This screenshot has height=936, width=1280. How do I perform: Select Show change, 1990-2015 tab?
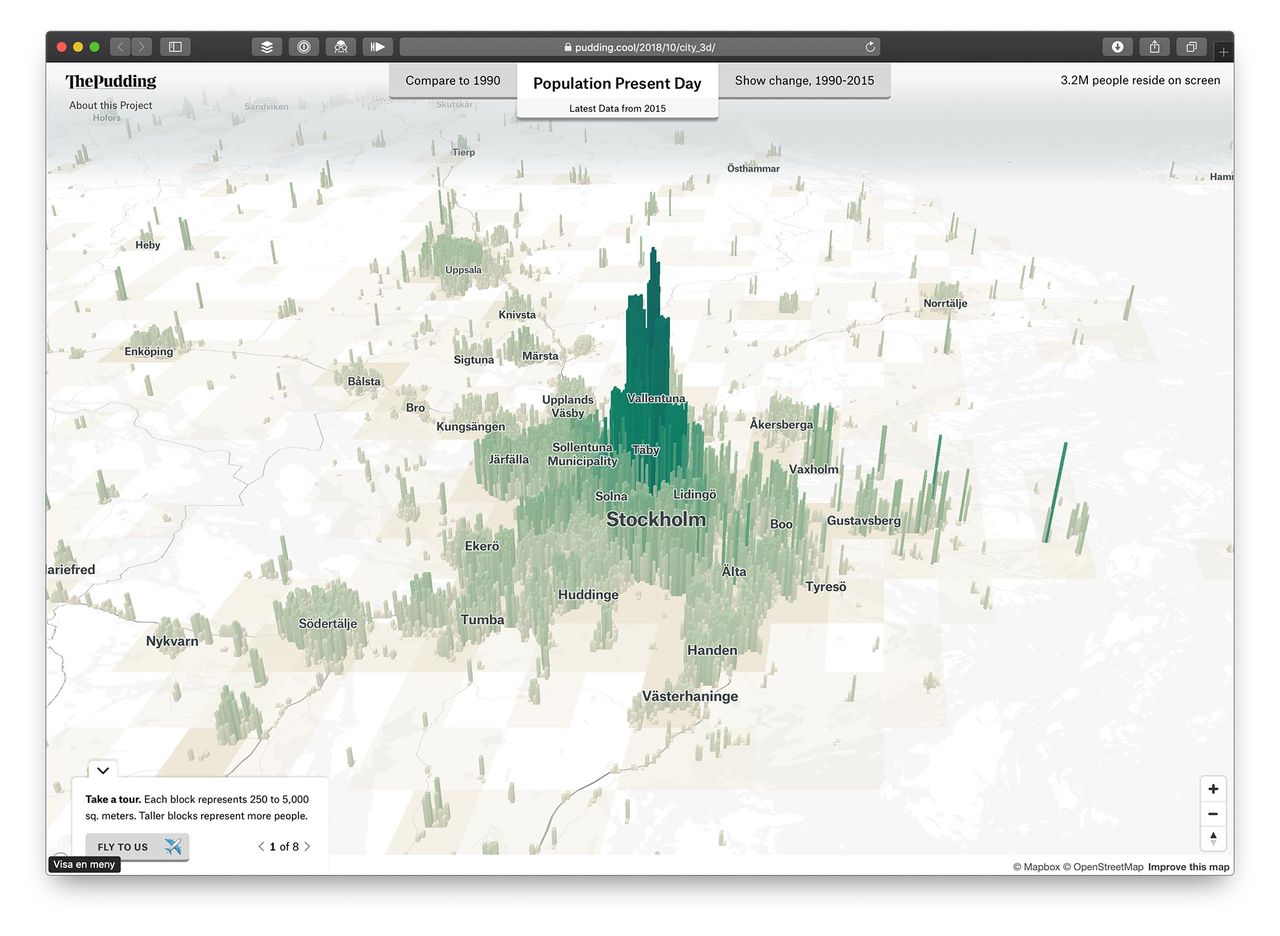click(804, 81)
